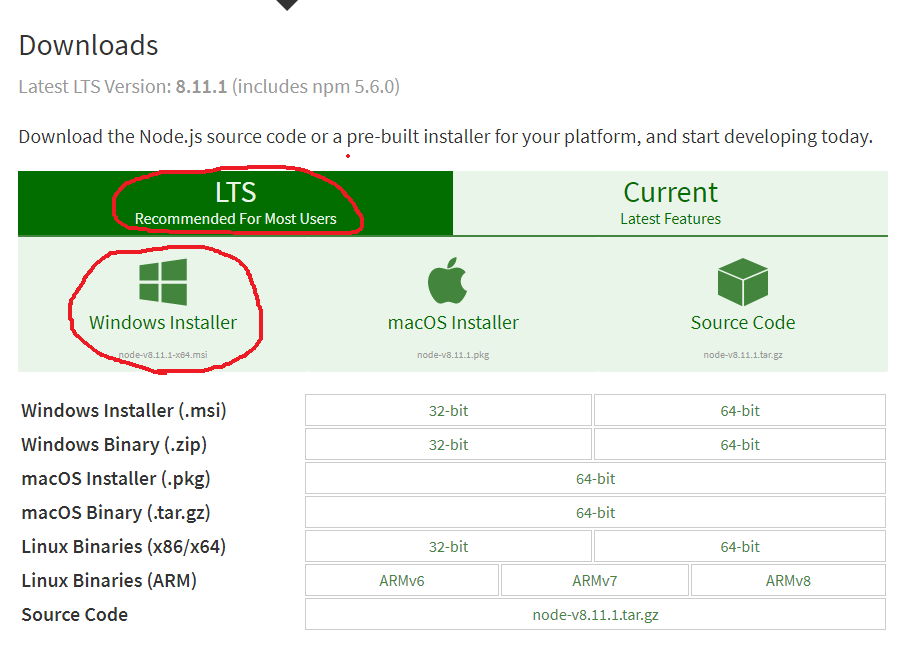
Task: Click the node-v8.11.1.pkg label under macOS Installer
Action: [451, 352]
